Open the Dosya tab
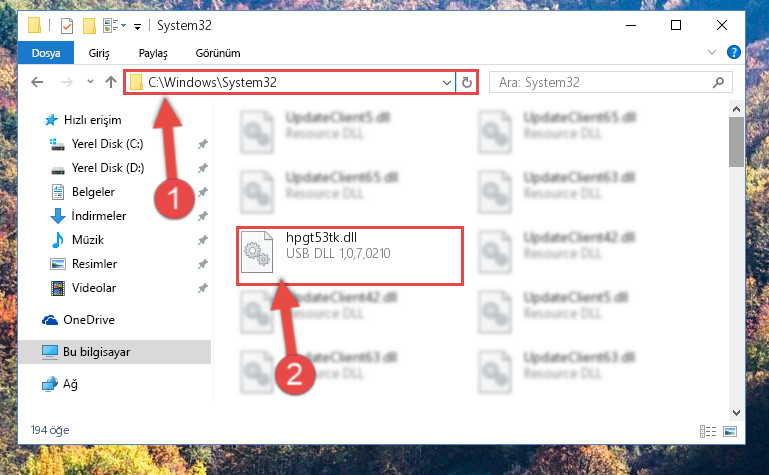The image size is (769, 475). click(46, 53)
